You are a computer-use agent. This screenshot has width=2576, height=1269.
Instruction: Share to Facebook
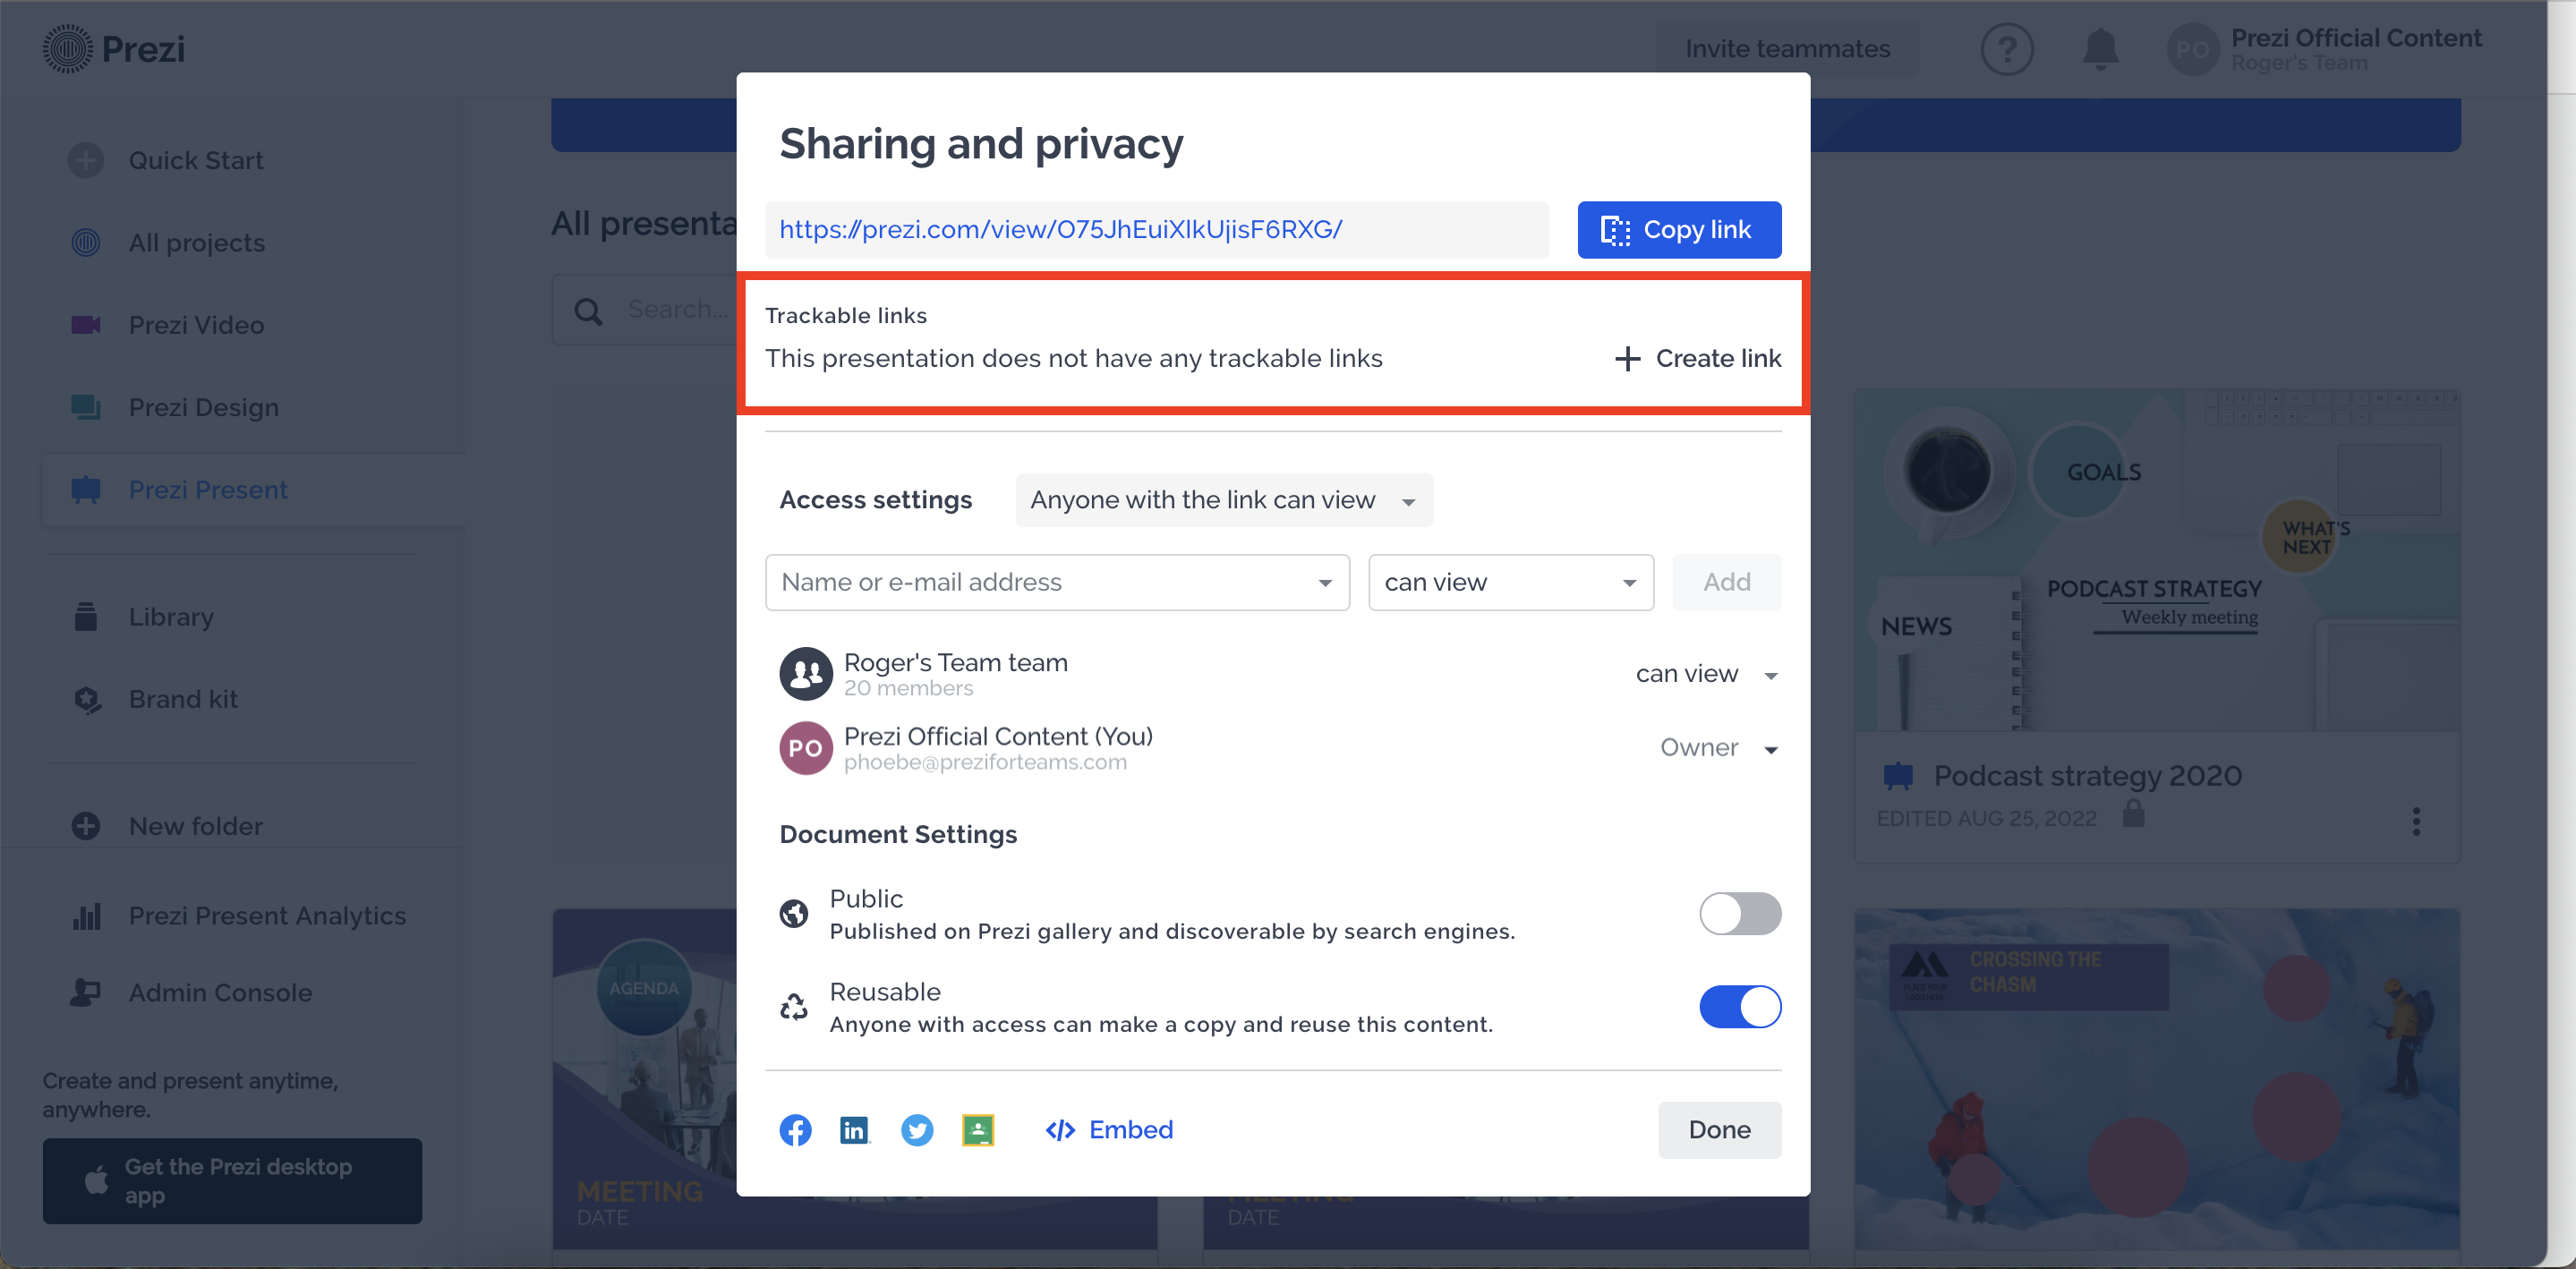[x=795, y=1130]
